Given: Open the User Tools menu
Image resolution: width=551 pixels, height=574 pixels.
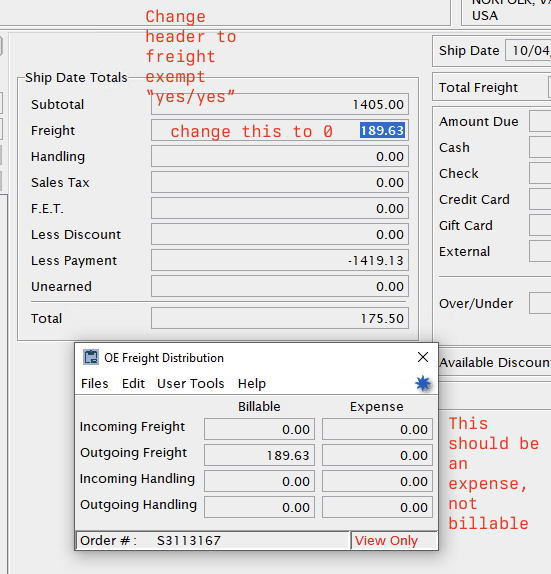Looking at the screenshot, I should click(x=190, y=383).
